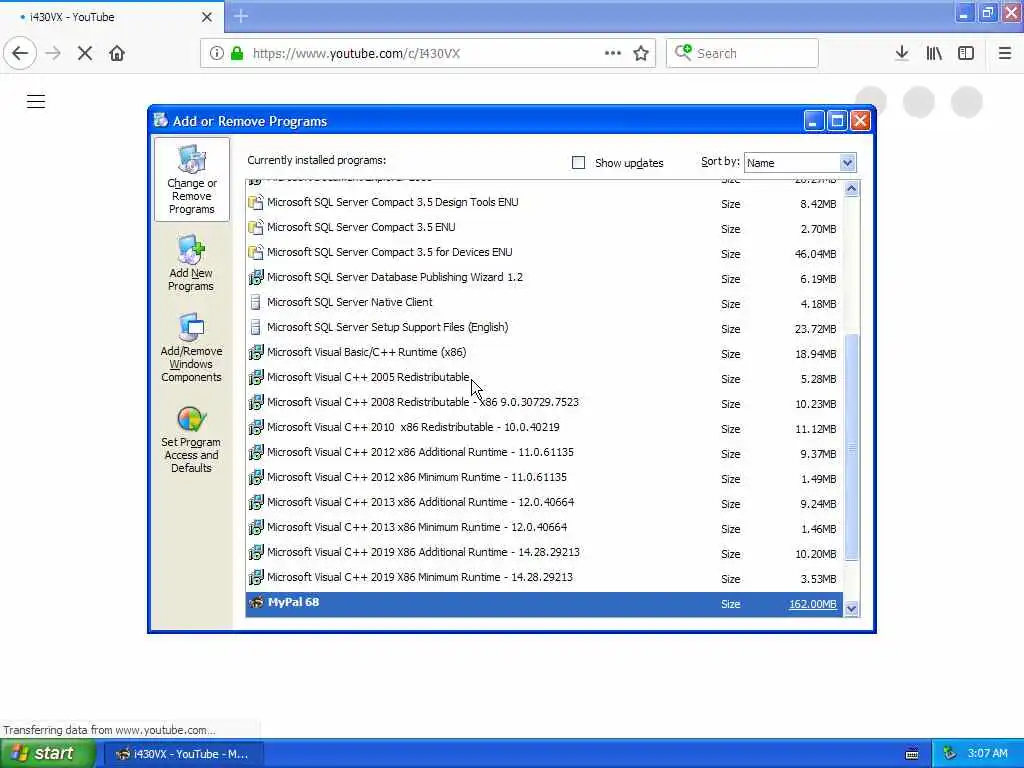The height and width of the screenshot is (768, 1024).
Task: Select Change or Remove Programs
Action: click(191, 179)
